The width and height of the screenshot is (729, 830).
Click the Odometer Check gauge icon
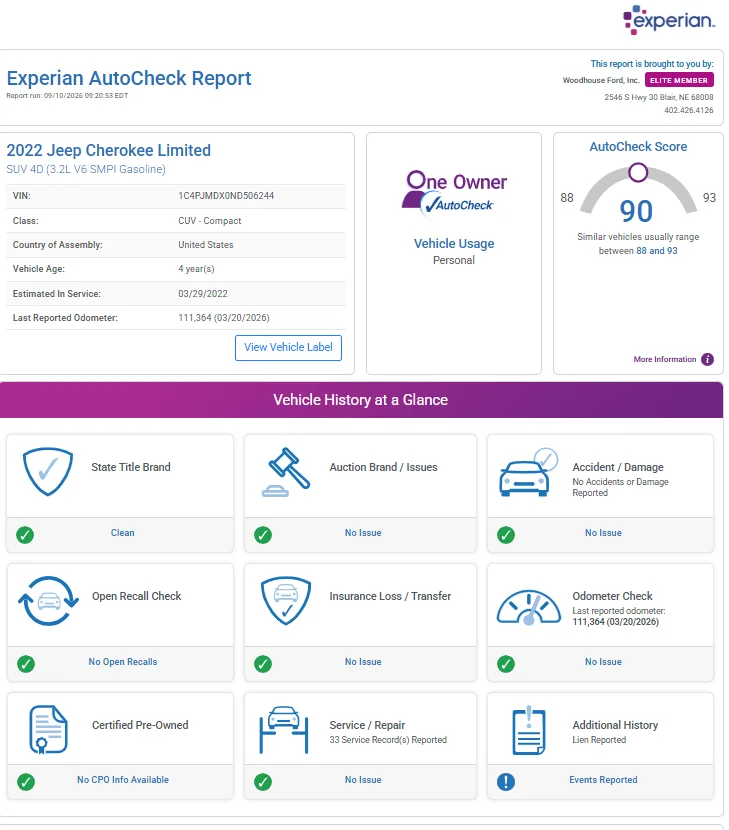[x=528, y=607]
